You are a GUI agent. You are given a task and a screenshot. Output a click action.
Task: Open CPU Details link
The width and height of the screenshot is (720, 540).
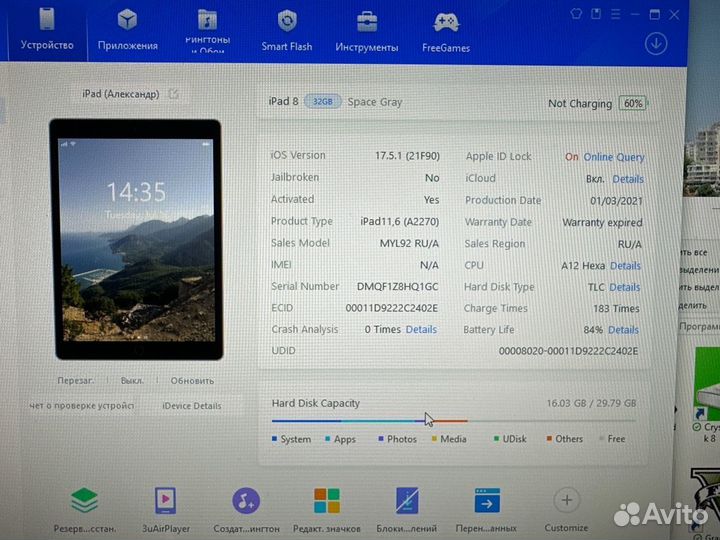[625, 266]
